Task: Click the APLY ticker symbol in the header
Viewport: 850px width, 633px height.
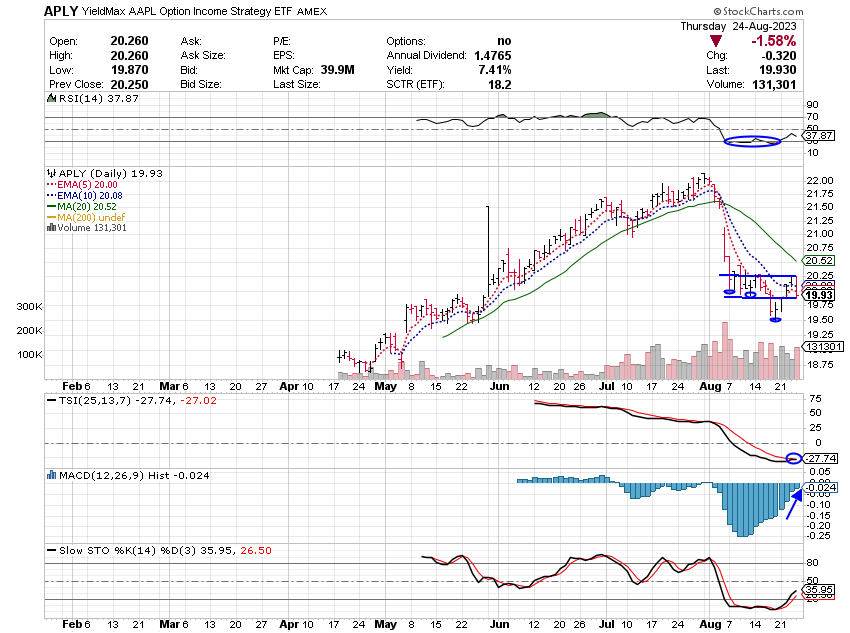Action: coord(61,11)
